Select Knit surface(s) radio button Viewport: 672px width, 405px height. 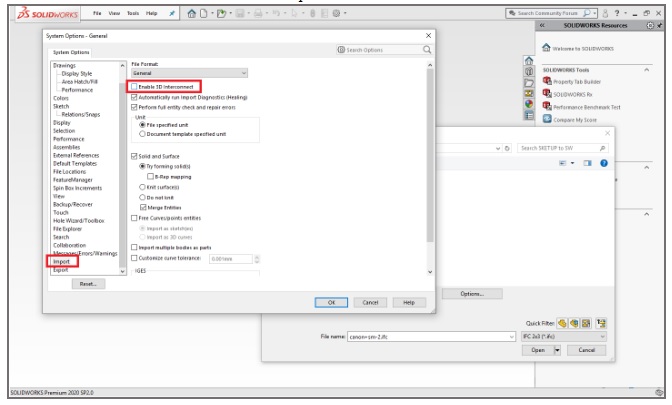click(x=142, y=187)
